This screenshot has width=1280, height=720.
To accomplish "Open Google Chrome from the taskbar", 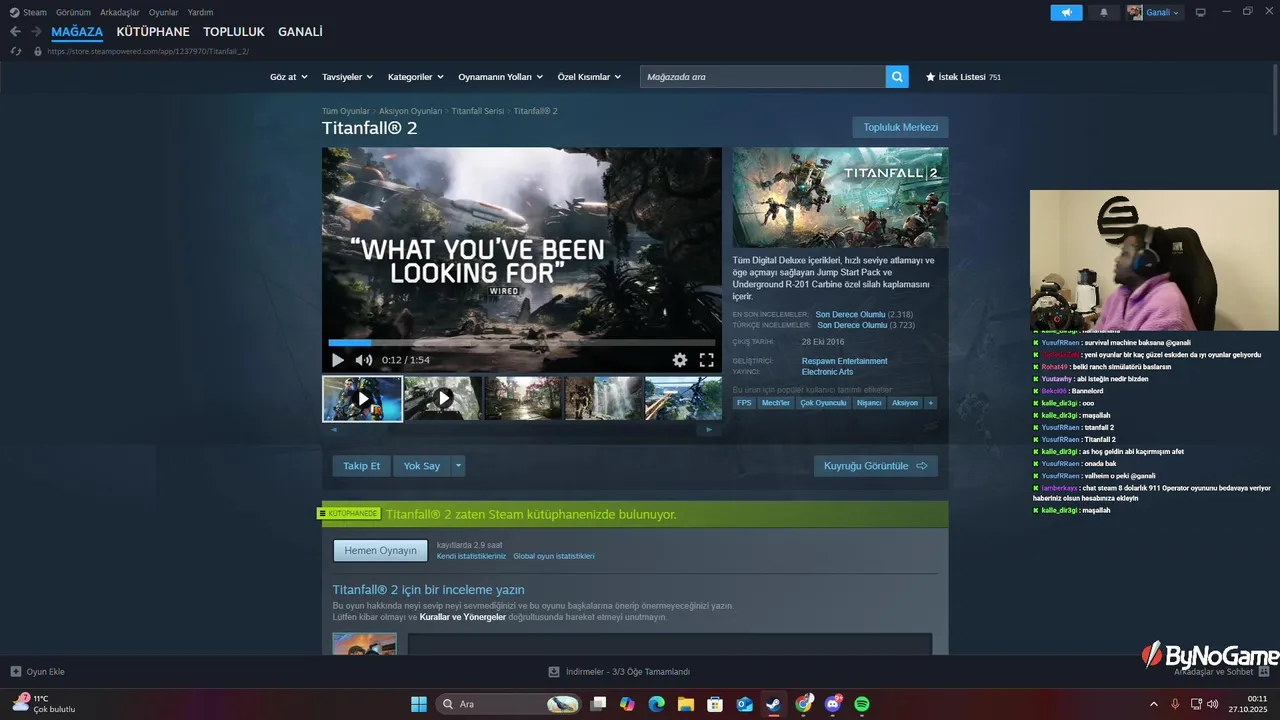I will click(x=804, y=704).
